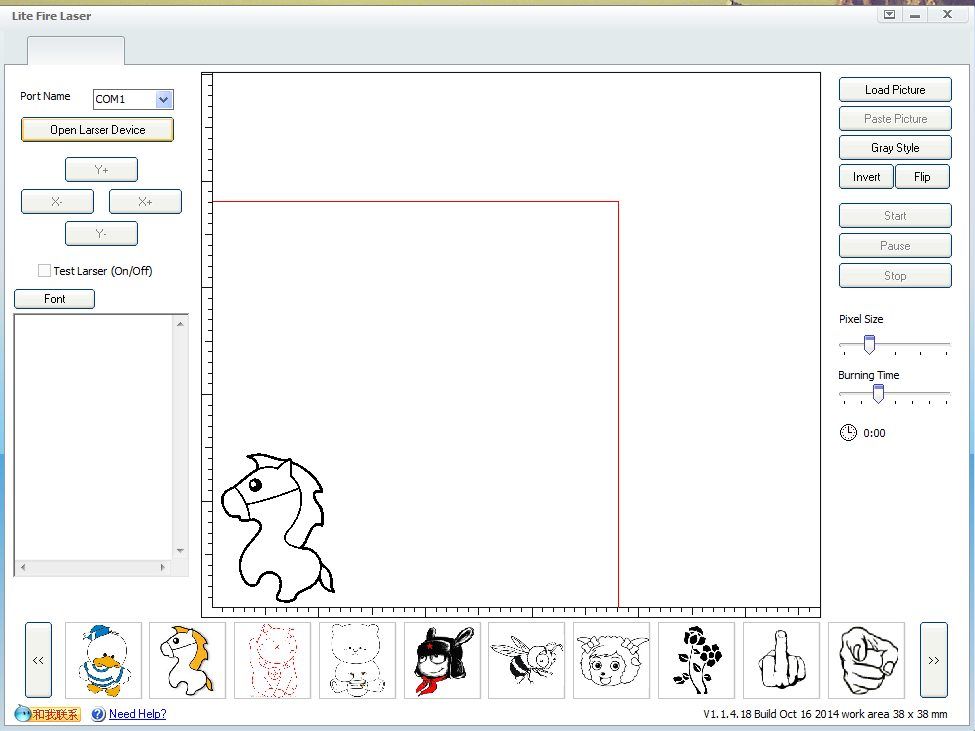Choose the red dotted lucky cat thumbnail
Viewport: 975px width, 731px height.
[272, 660]
